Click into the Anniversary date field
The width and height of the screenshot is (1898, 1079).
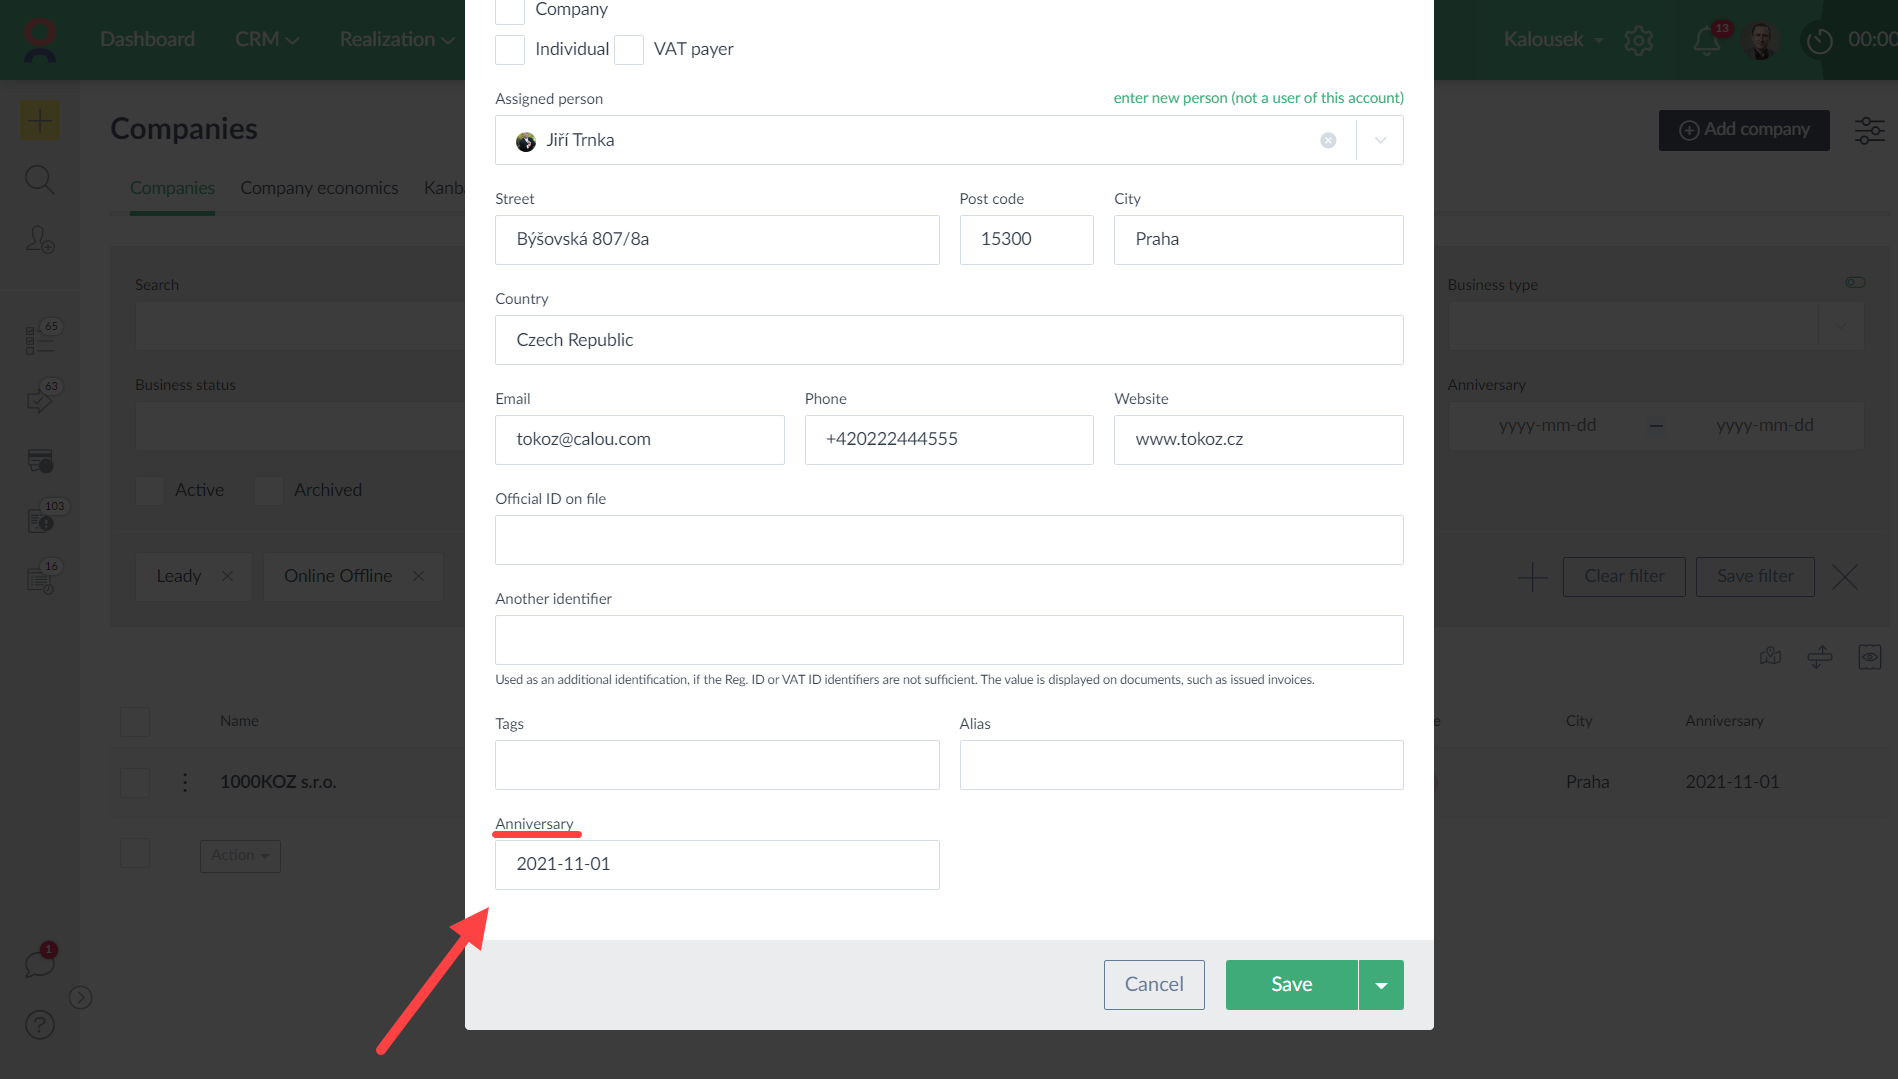point(716,865)
